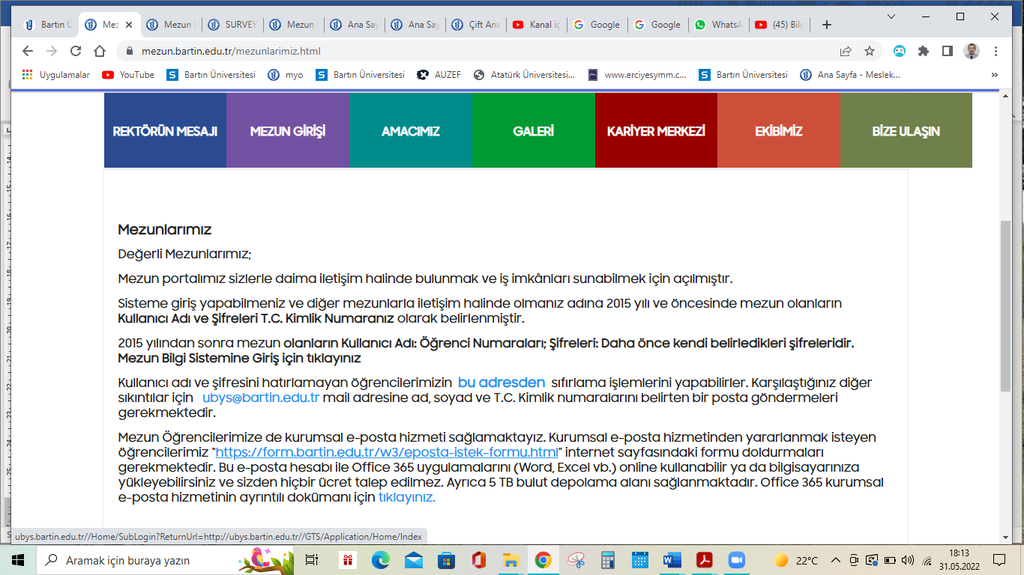This screenshot has height=575, width=1024.
Task: Open the myo bookmark
Action: pyautogui.click(x=286, y=75)
